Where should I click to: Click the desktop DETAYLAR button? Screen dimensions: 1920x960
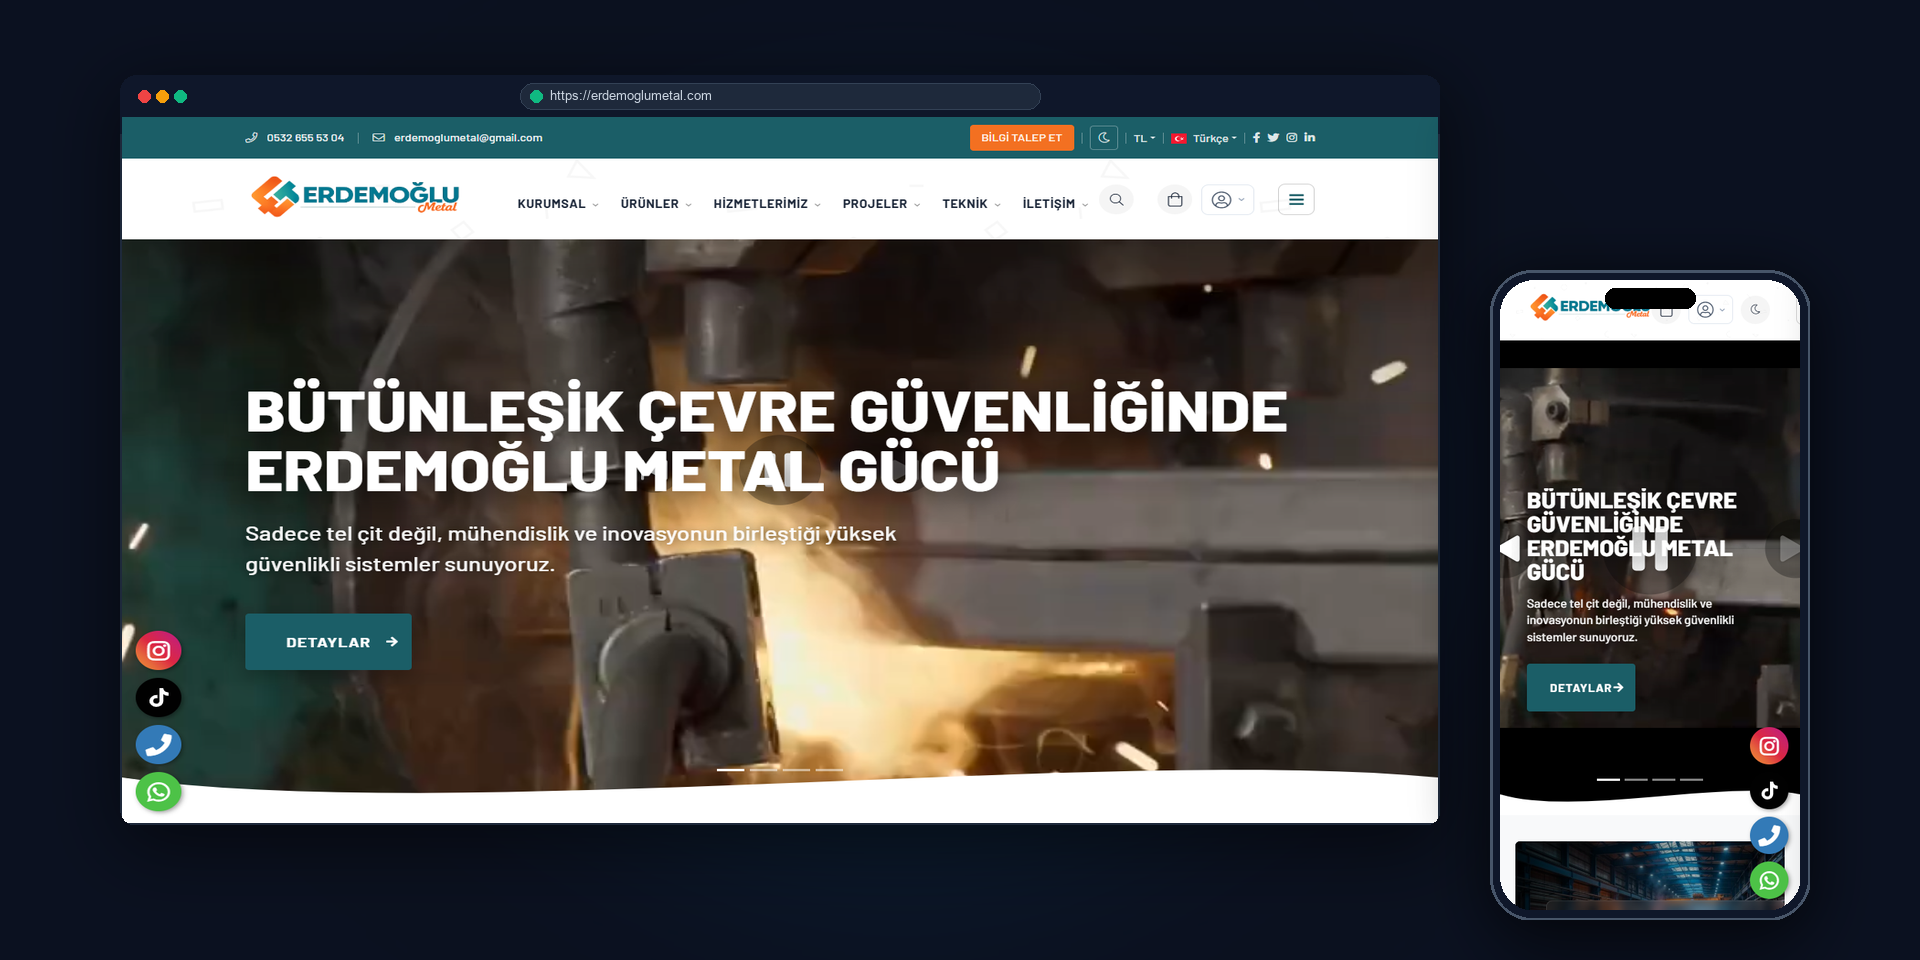328,642
